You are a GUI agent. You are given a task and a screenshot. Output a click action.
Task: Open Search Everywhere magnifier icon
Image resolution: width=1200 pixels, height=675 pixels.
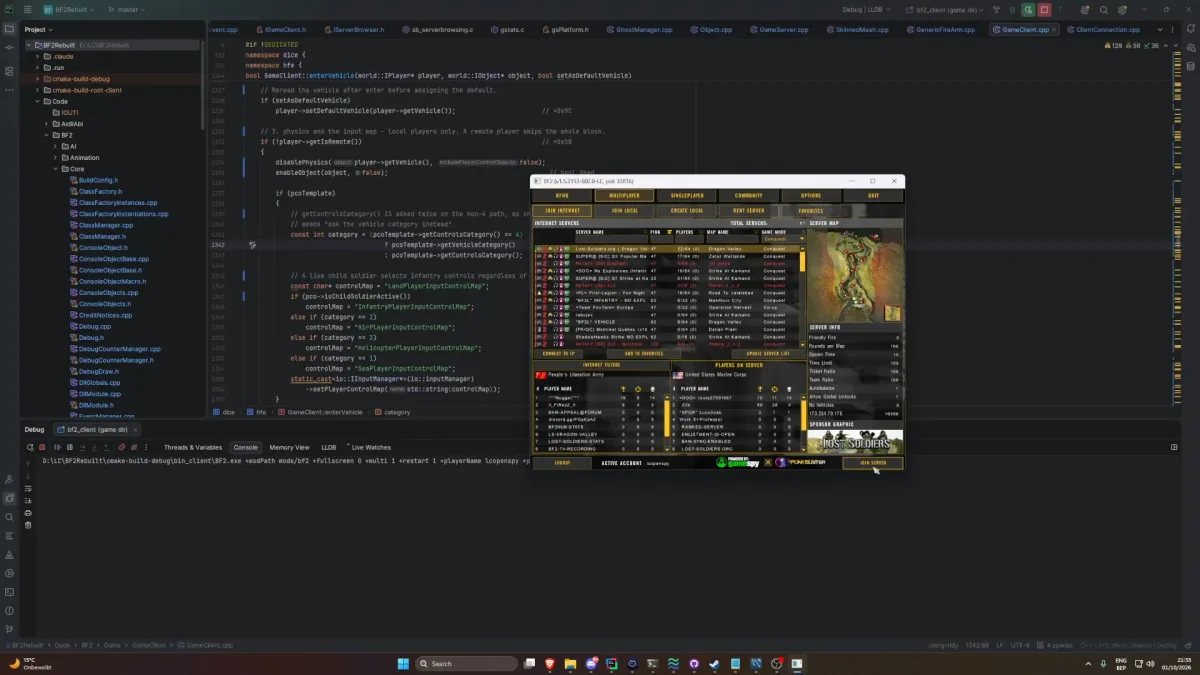pos(1104,9)
